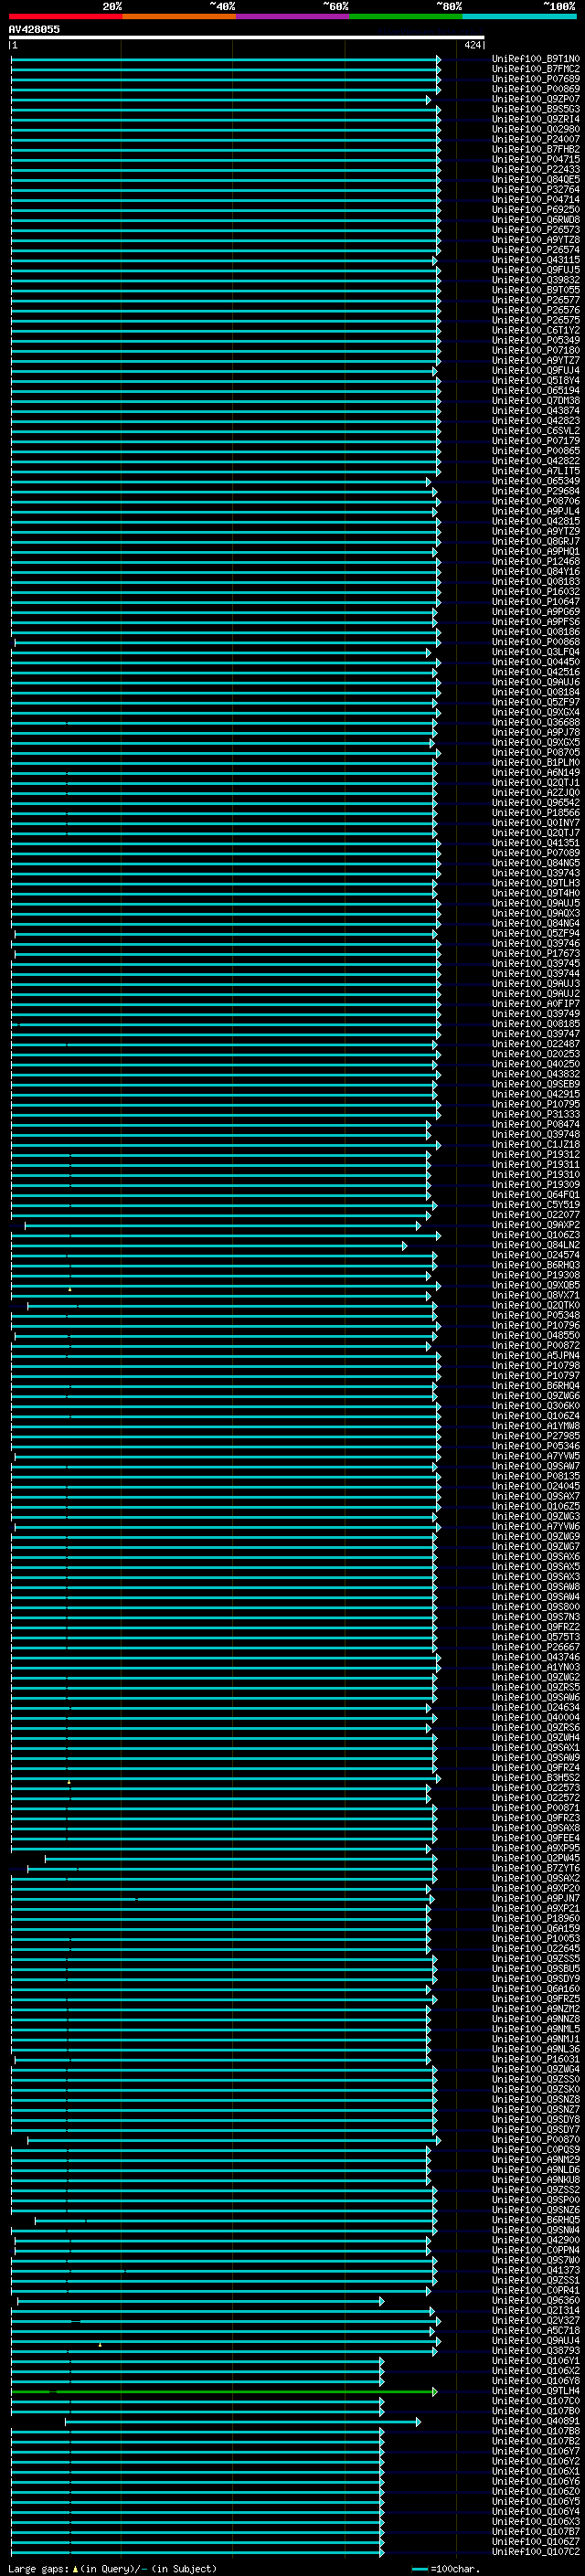Select the UniRef100_B6RHQ5 label
Screen dimensions: 585x2576
(535, 2220)
